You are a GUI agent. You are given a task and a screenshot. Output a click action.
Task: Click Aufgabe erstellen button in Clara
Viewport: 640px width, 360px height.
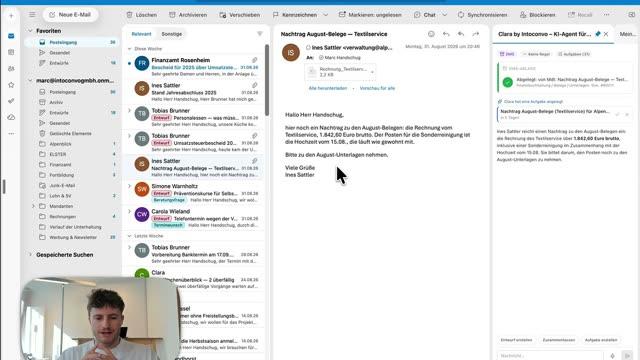(601, 340)
